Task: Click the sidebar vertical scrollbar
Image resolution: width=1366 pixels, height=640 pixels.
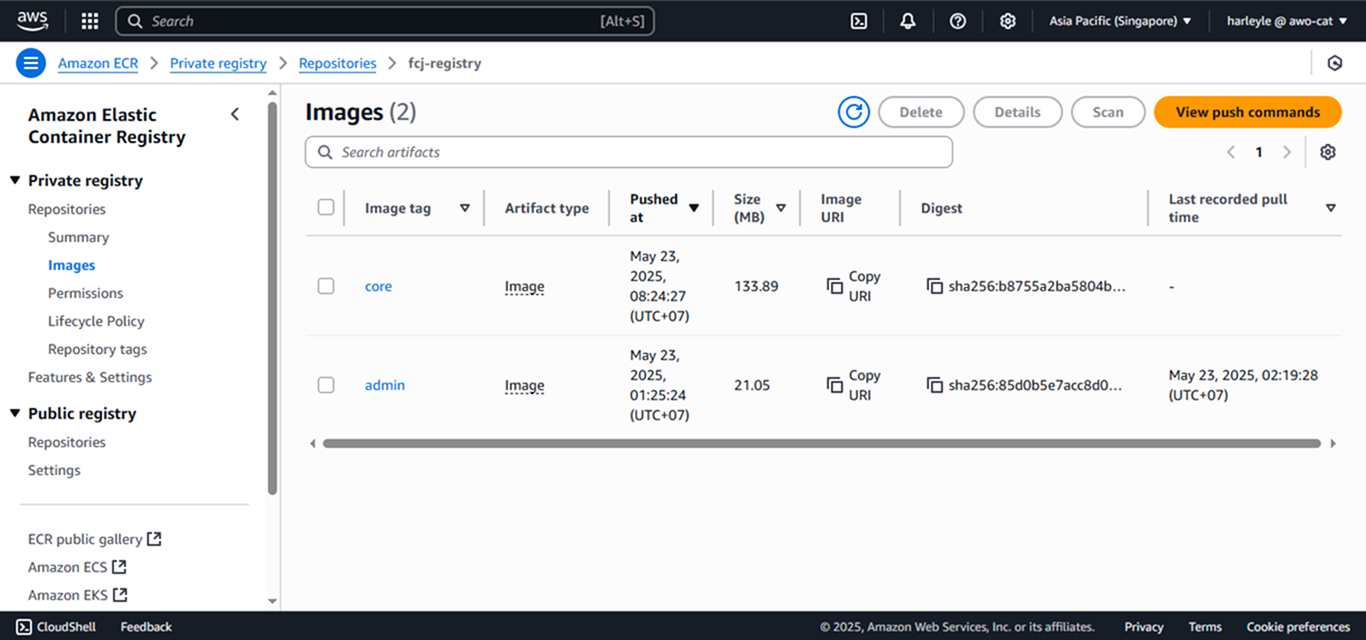Action: [x=272, y=298]
